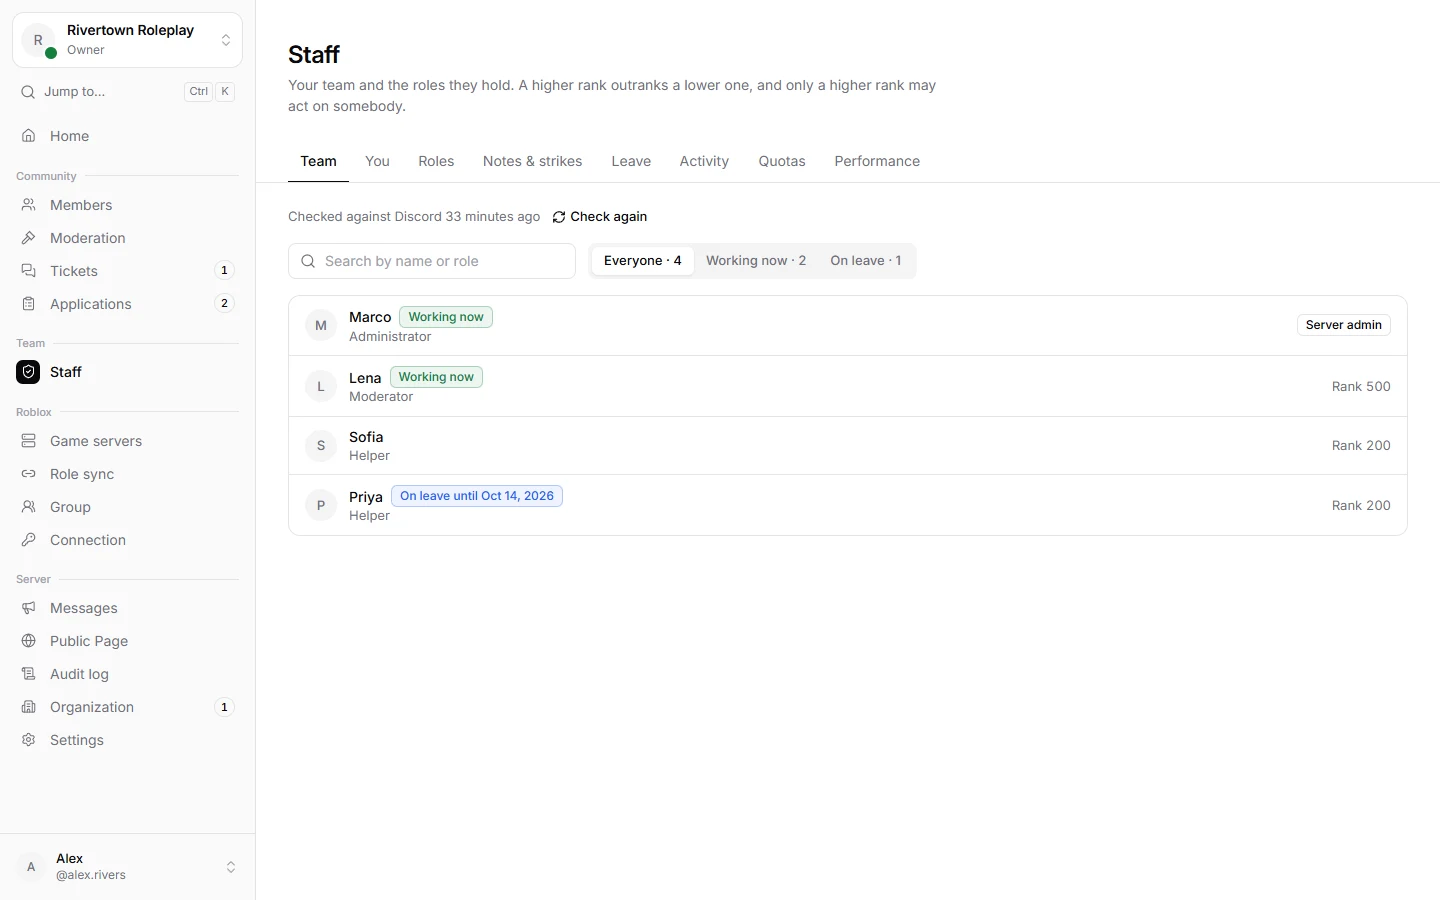This screenshot has width=1440, height=900.
Task: Switch to the Roles tab
Action: point(436,161)
